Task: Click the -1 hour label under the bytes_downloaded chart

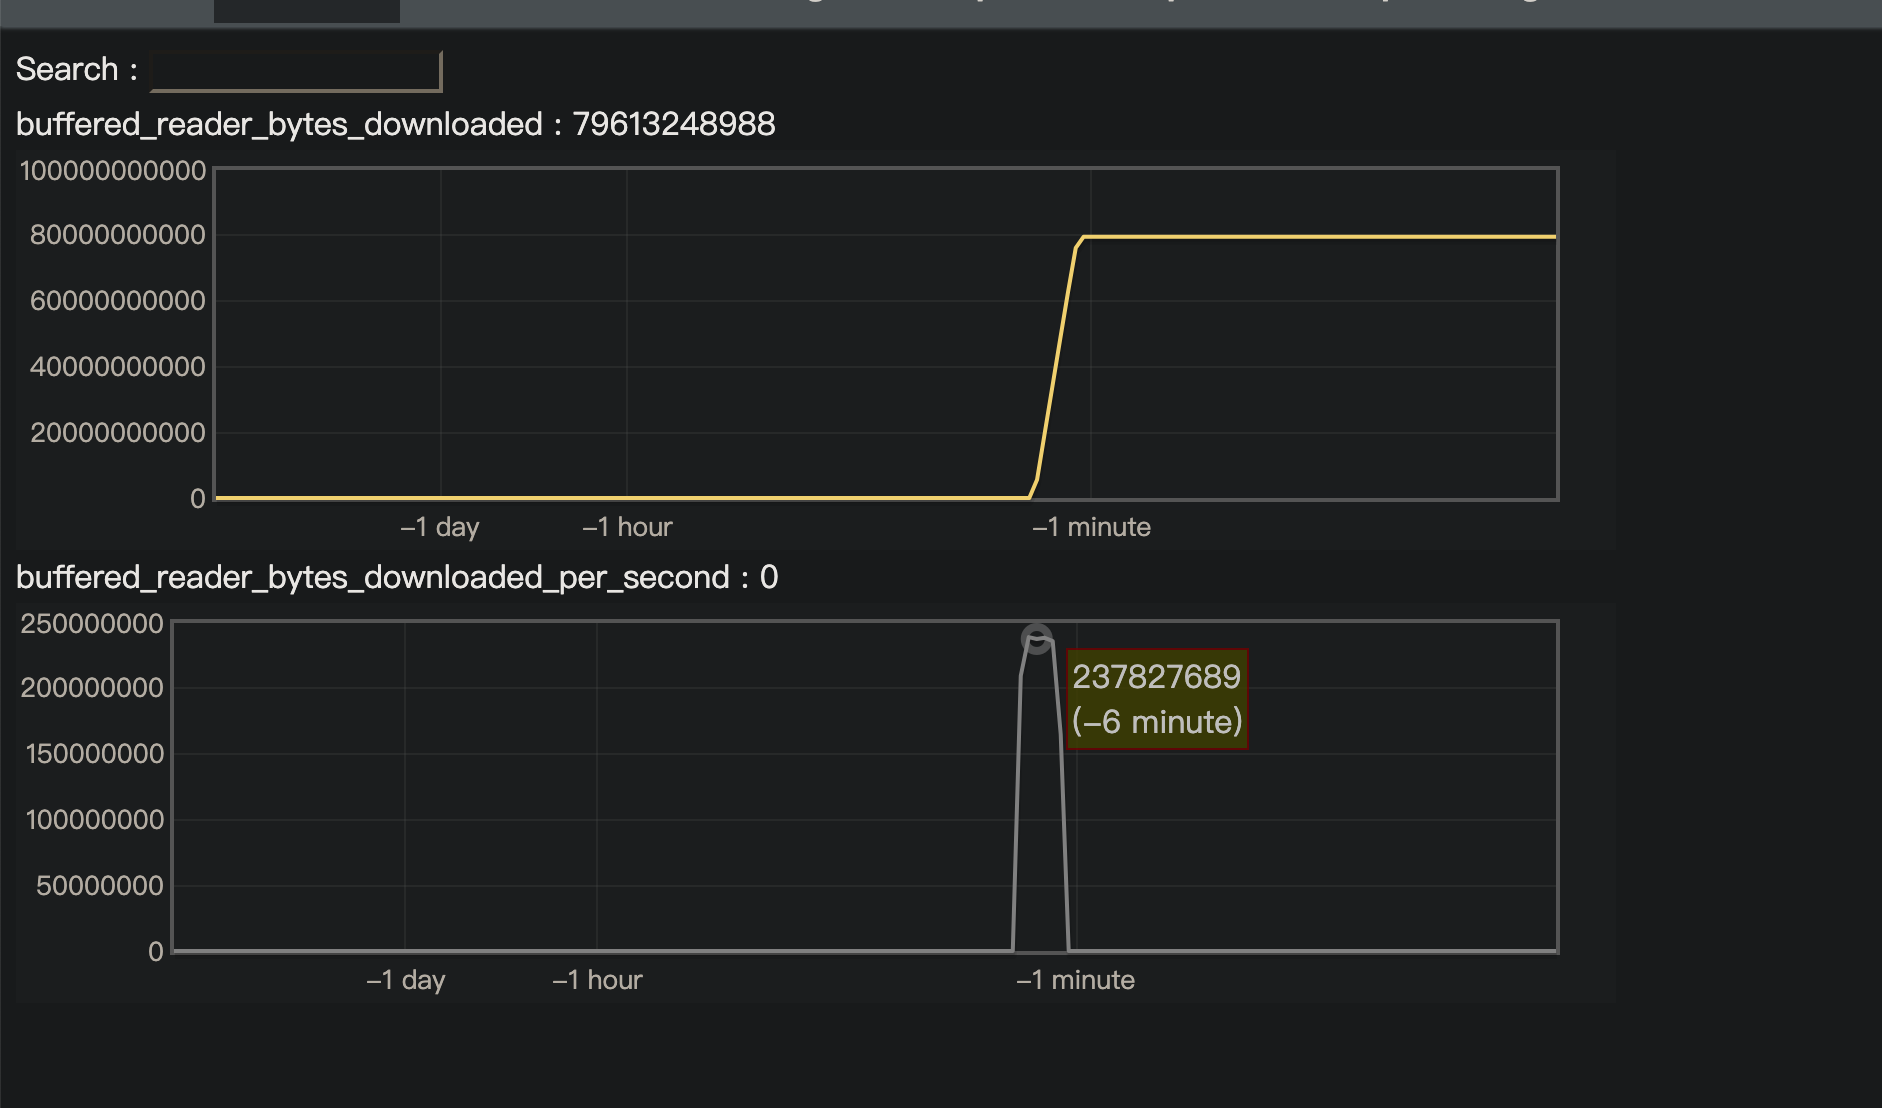Action: [627, 527]
